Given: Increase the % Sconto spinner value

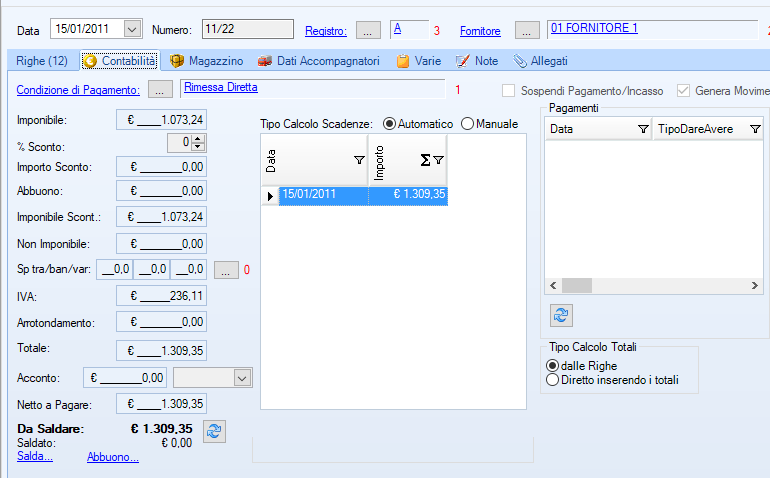Looking at the screenshot, I should tap(198, 139).
